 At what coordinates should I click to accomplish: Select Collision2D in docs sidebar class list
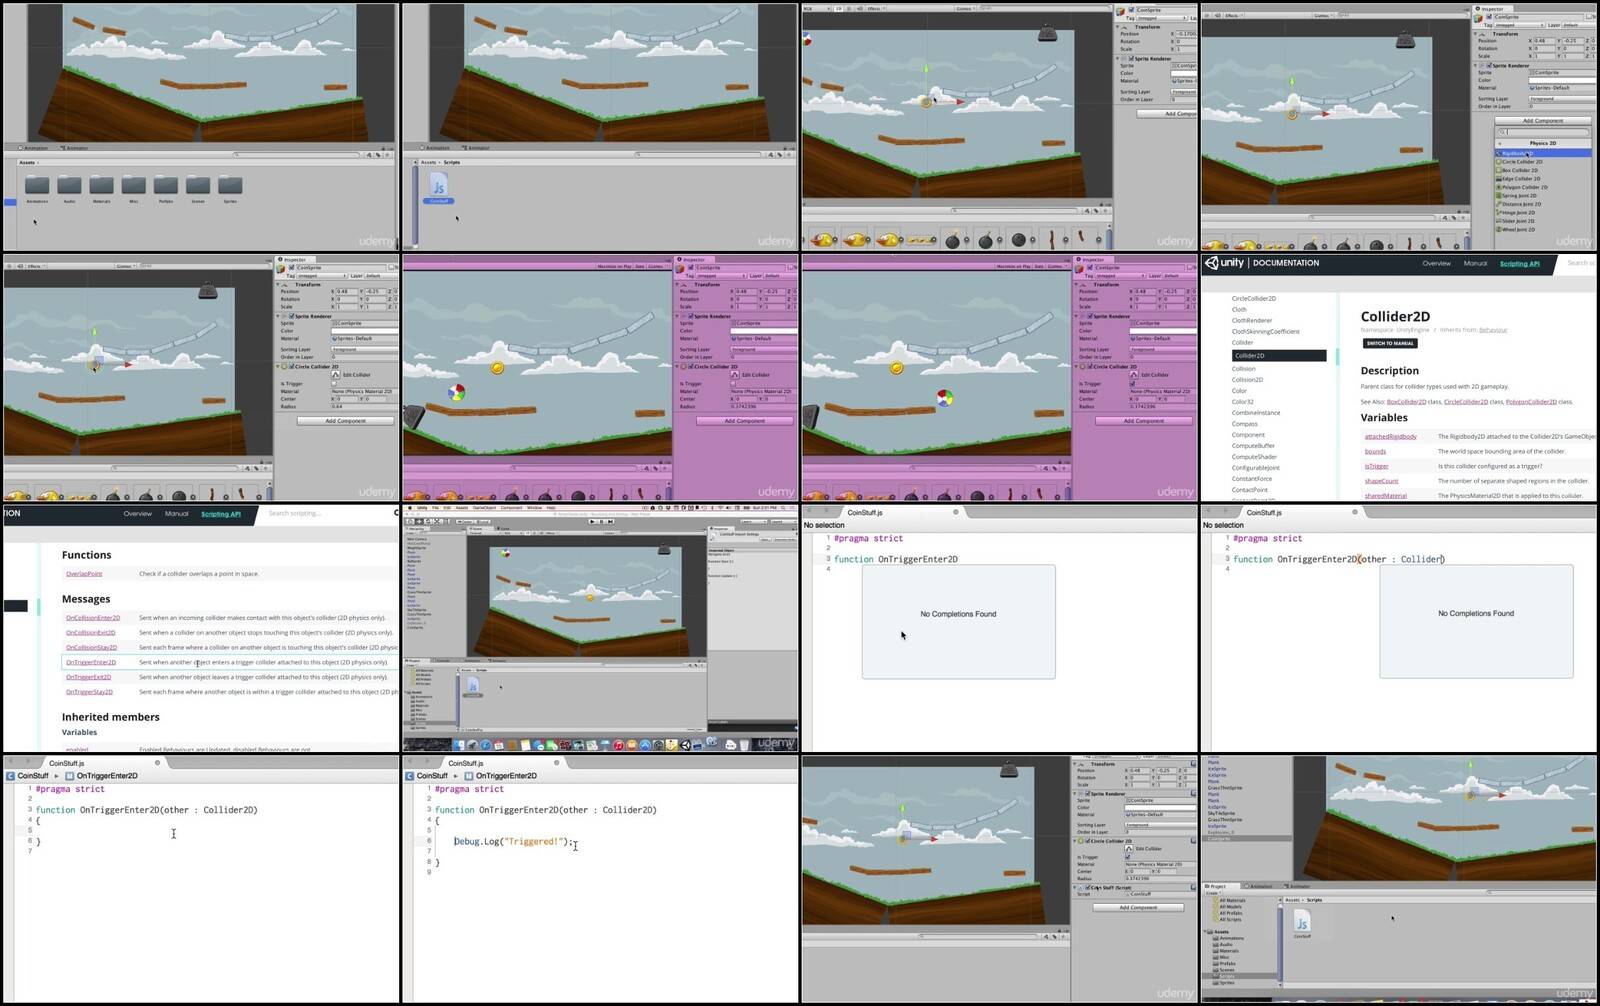coord(1247,380)
